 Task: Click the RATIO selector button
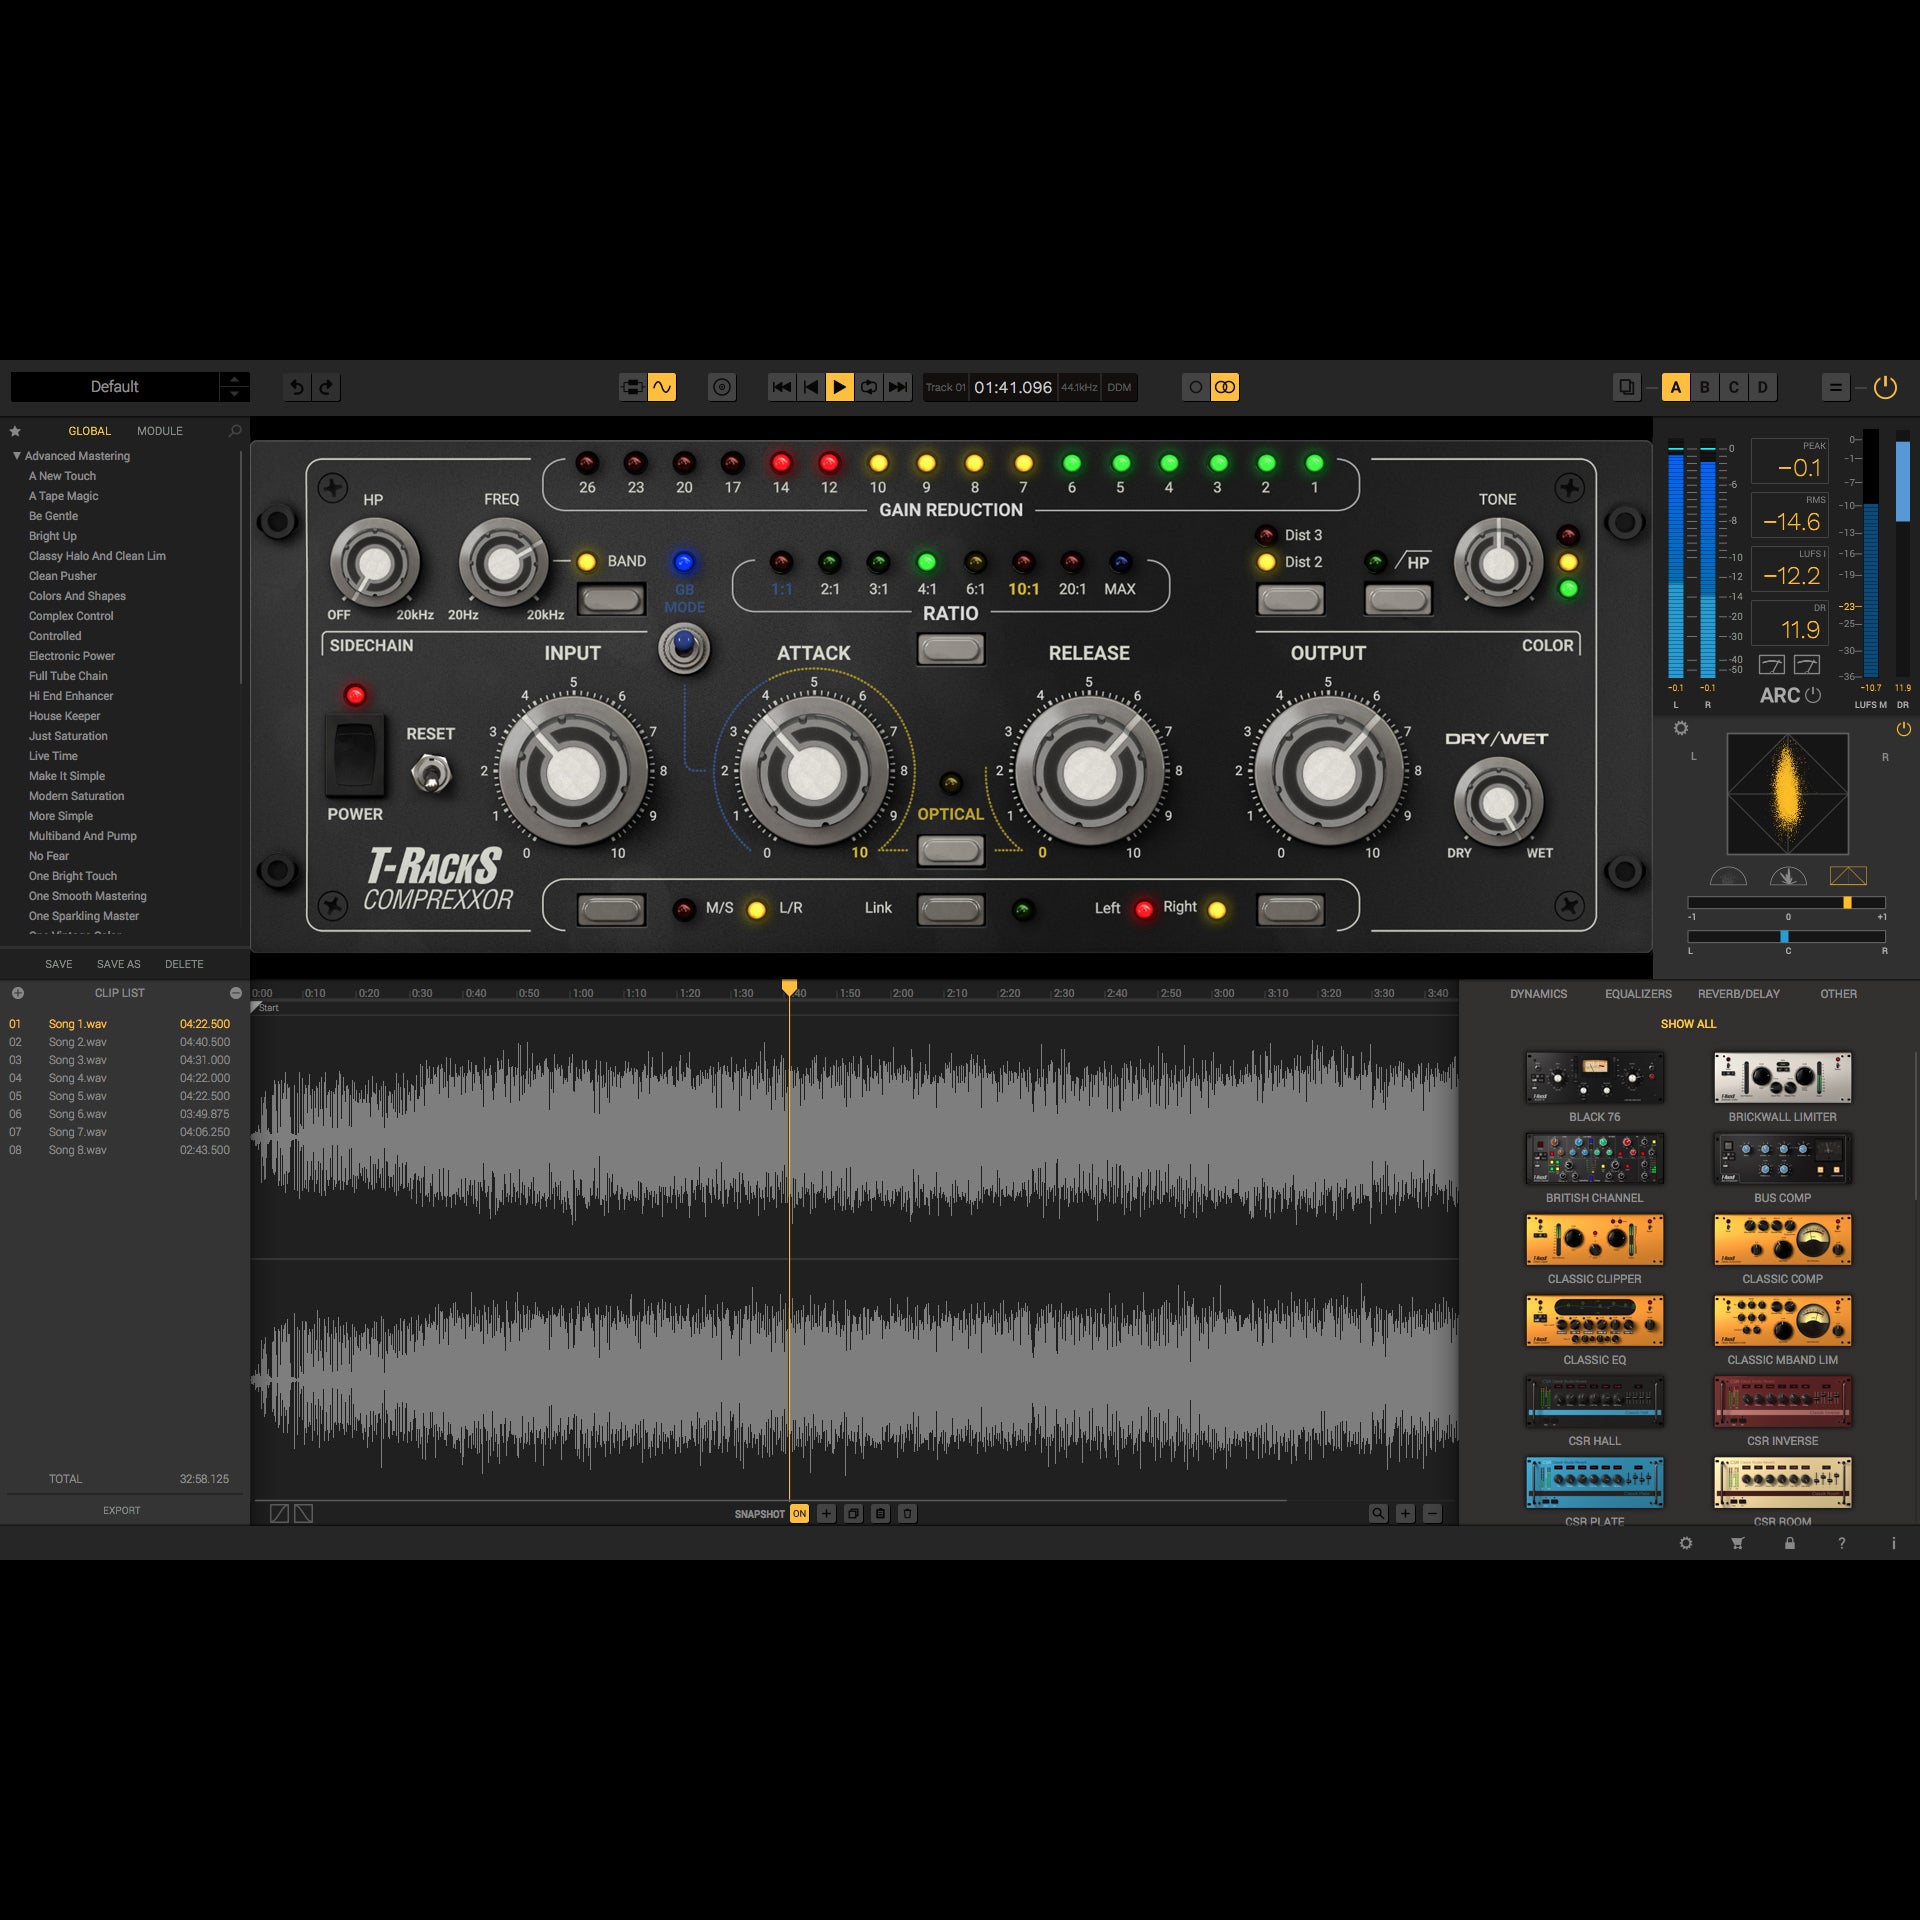tap(951, 650)
